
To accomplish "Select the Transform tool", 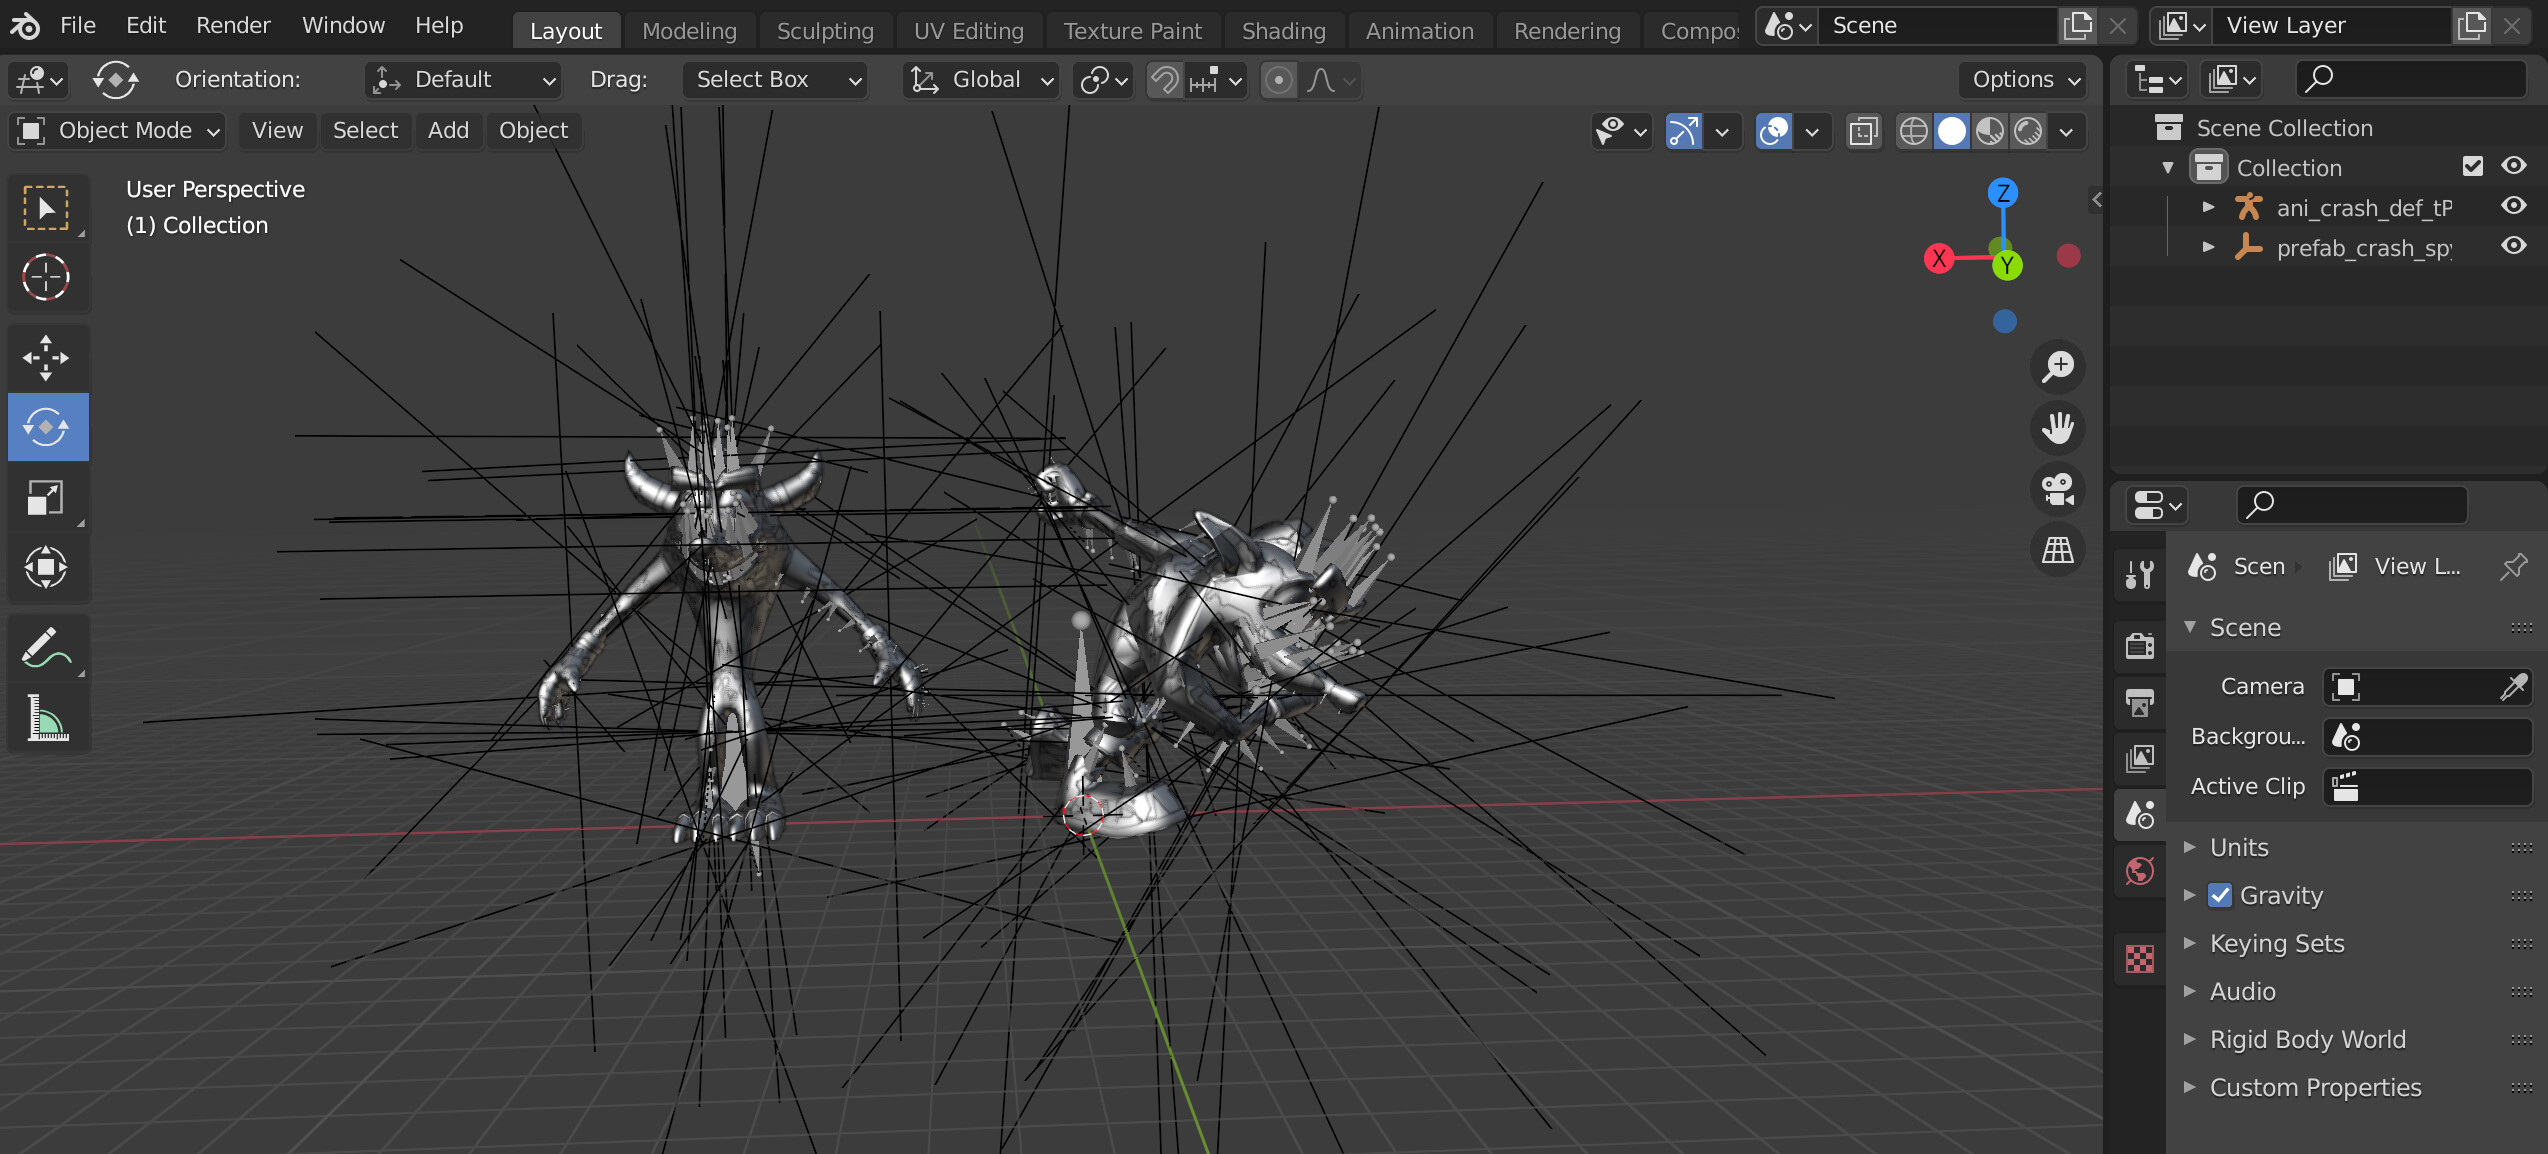I will 46,567.
